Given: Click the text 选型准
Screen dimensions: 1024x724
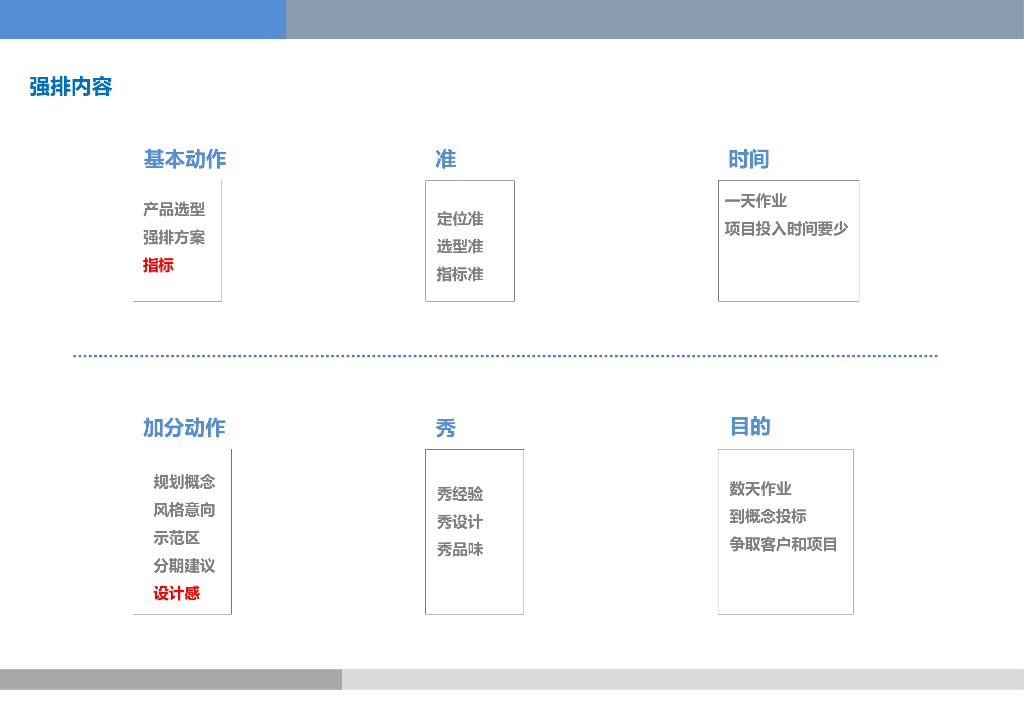Looking at the screenshot, I should pyautogui.click(x=460, y=247).
